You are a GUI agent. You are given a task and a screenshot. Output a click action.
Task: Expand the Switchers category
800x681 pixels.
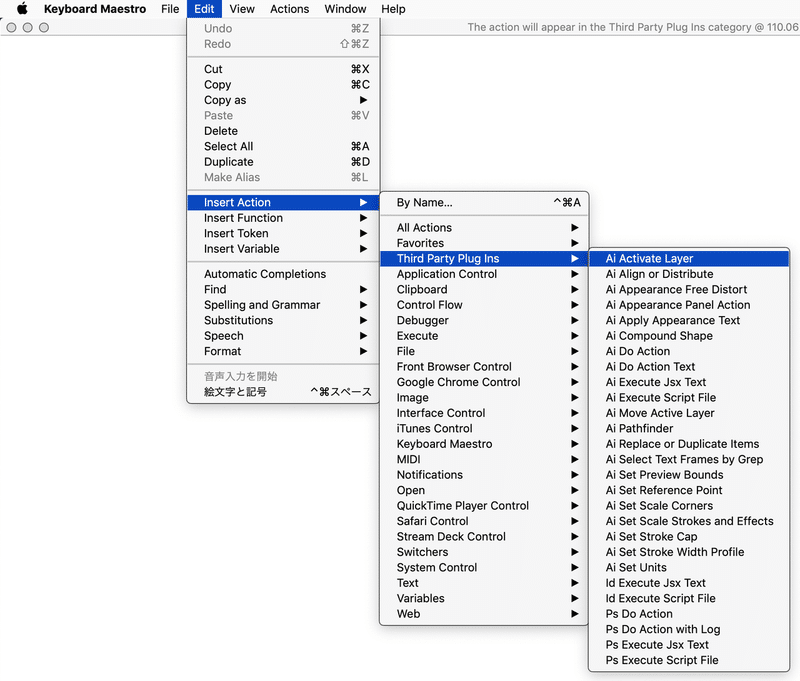pyautogui.click(x=484, y=552)
